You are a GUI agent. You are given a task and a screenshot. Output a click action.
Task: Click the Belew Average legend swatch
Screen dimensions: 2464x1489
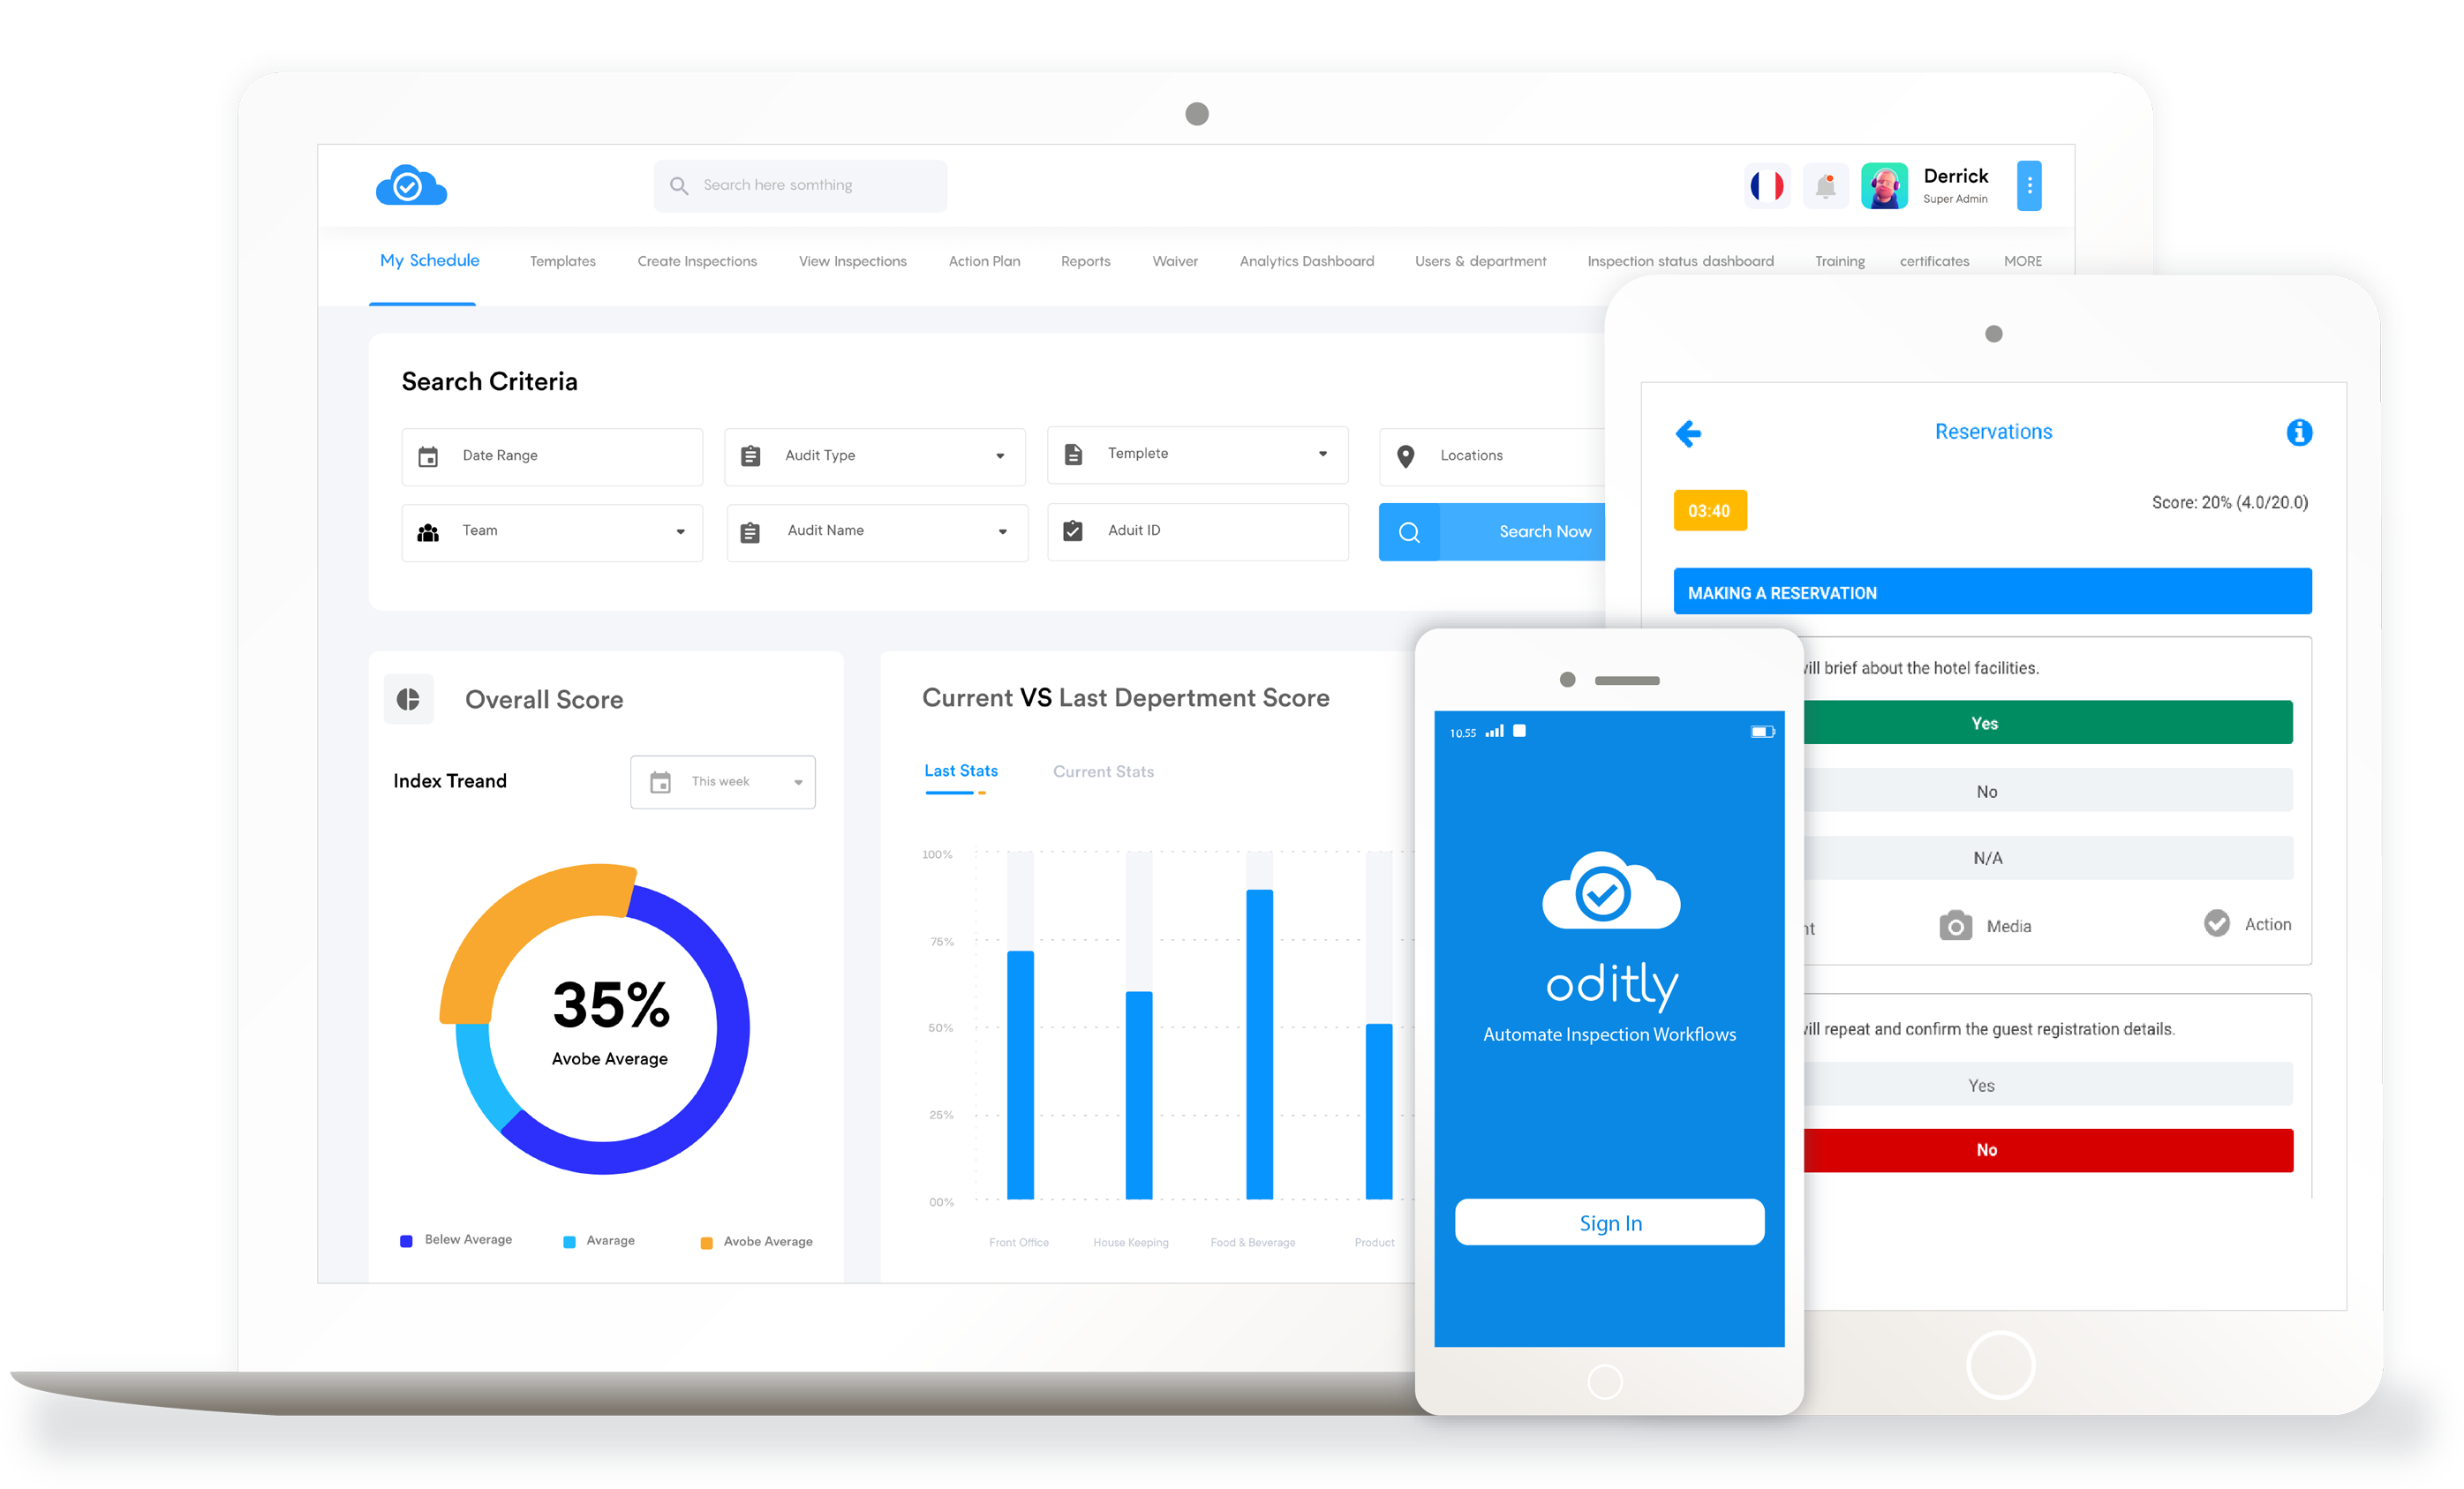406,1241
